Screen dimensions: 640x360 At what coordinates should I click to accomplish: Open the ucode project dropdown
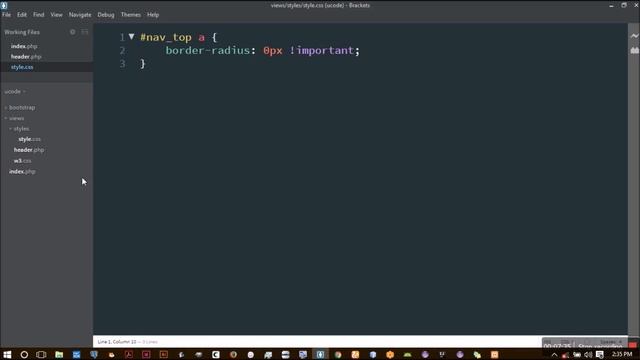point(15,91)
